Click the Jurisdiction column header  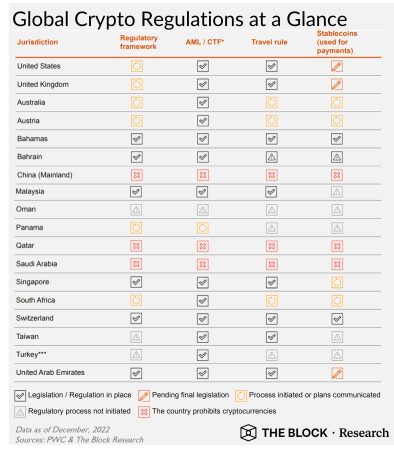coord(38,42)
